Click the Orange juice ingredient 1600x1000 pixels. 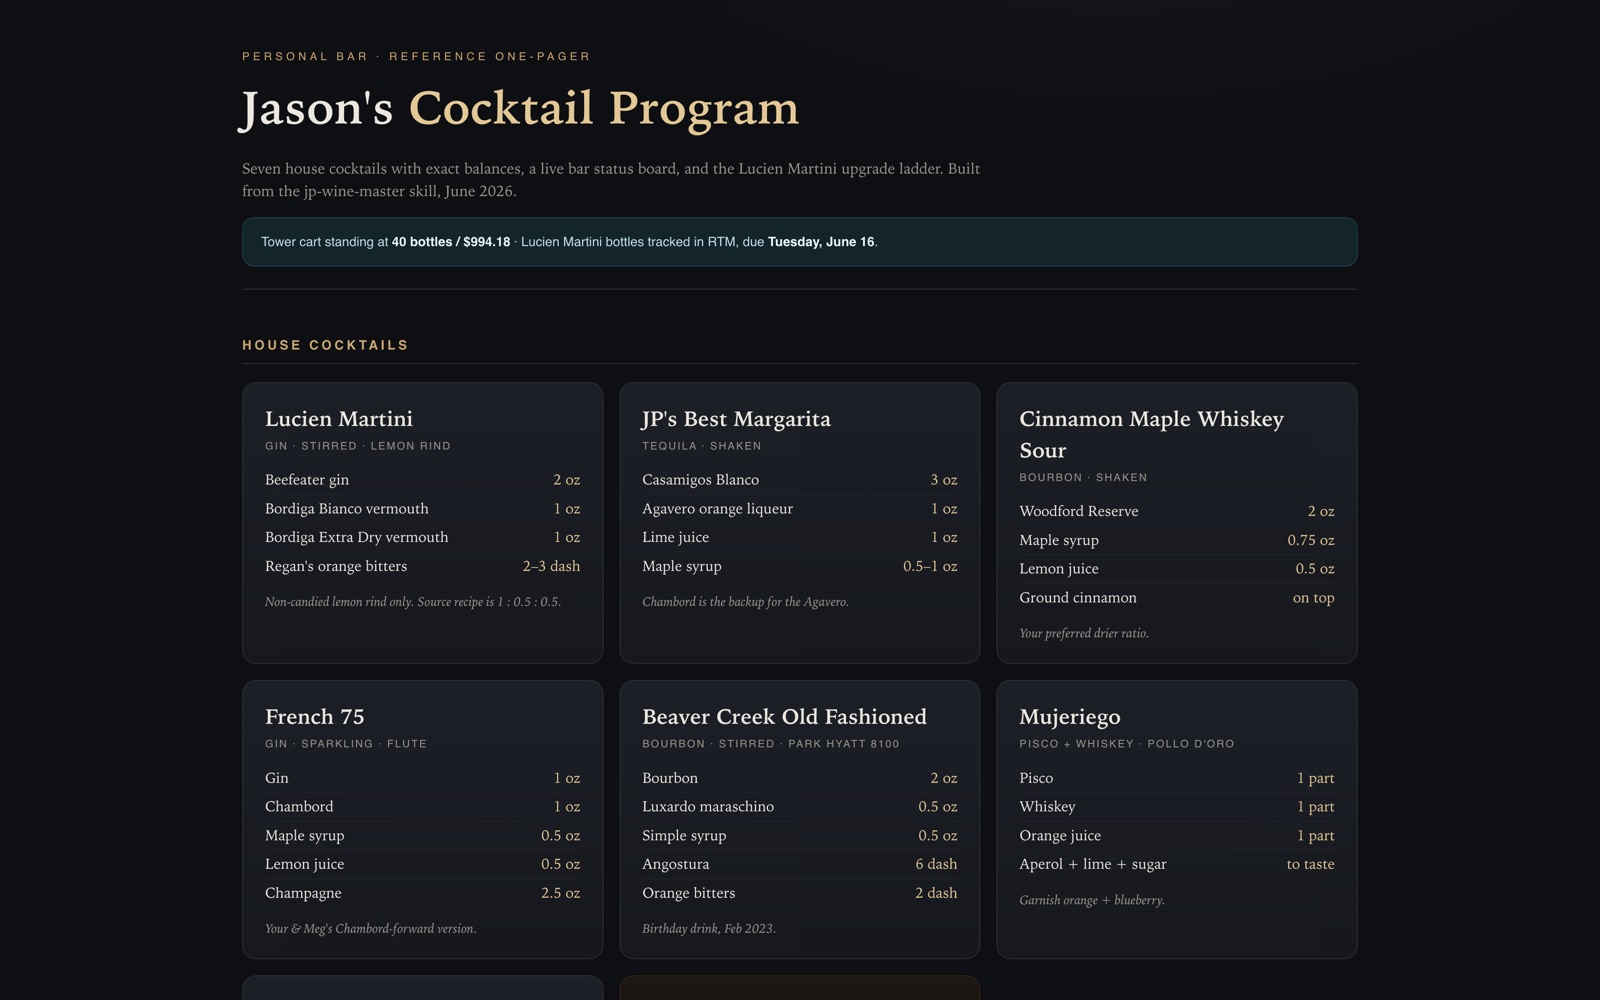[x=1060, y=835]
